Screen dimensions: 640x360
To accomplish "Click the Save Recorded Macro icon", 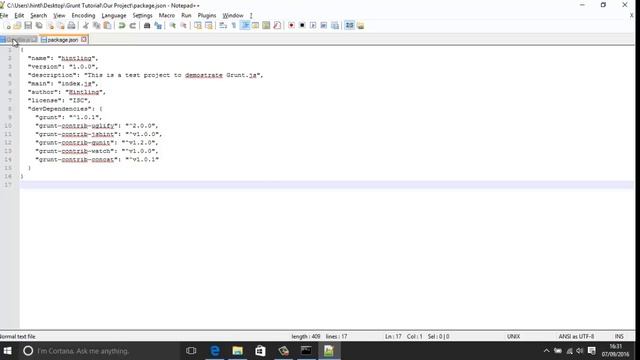I will pos(335,26).
